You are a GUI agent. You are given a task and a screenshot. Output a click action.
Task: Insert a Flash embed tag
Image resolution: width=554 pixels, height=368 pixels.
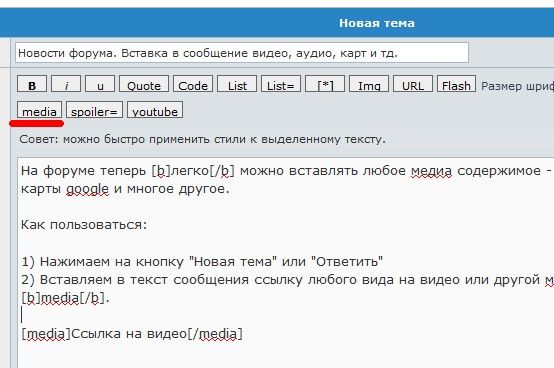coord(456,84)
